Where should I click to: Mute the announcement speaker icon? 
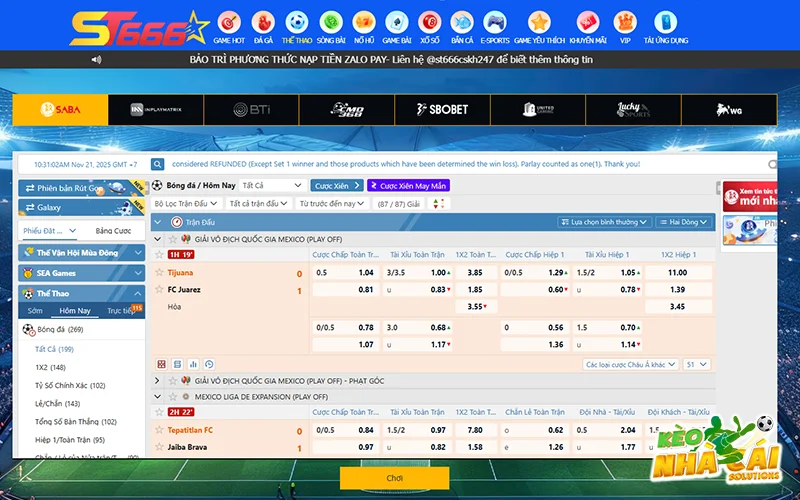(x=96, y=60)
